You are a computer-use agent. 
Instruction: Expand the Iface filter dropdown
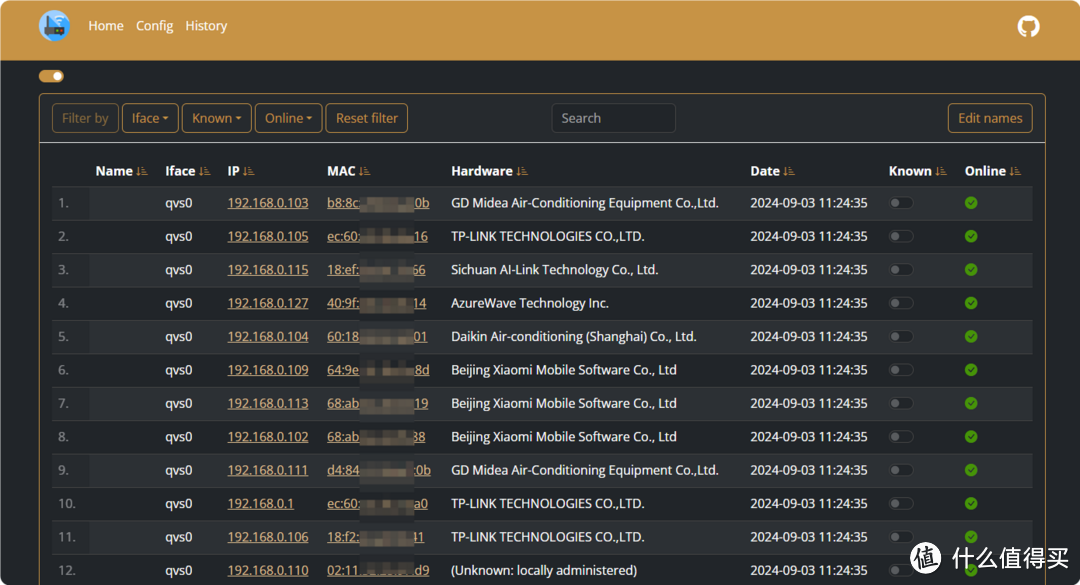(150, 118)
